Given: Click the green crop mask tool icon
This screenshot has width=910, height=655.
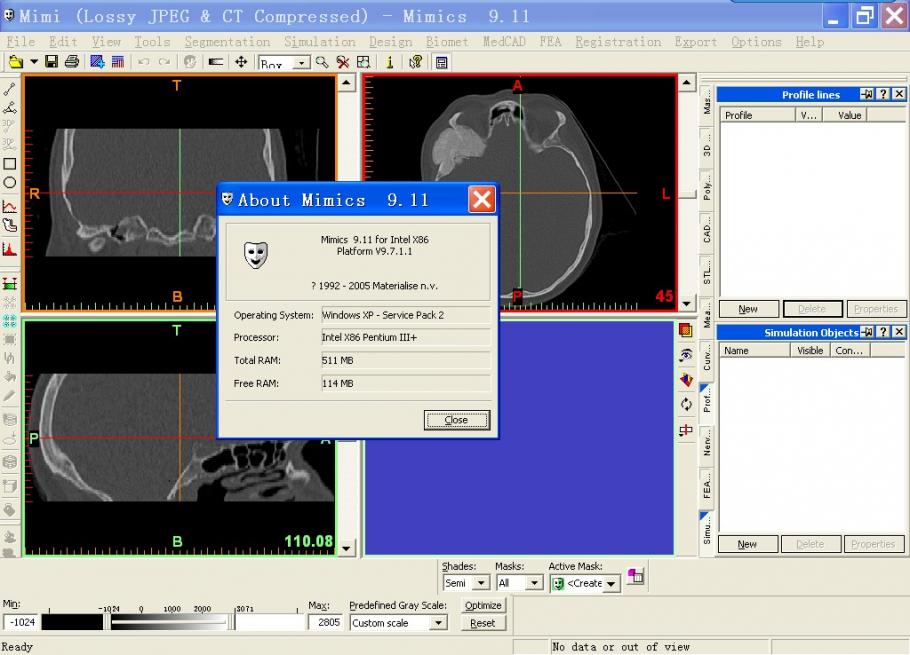Looking at the screenshot, I should tap(9, 284).
